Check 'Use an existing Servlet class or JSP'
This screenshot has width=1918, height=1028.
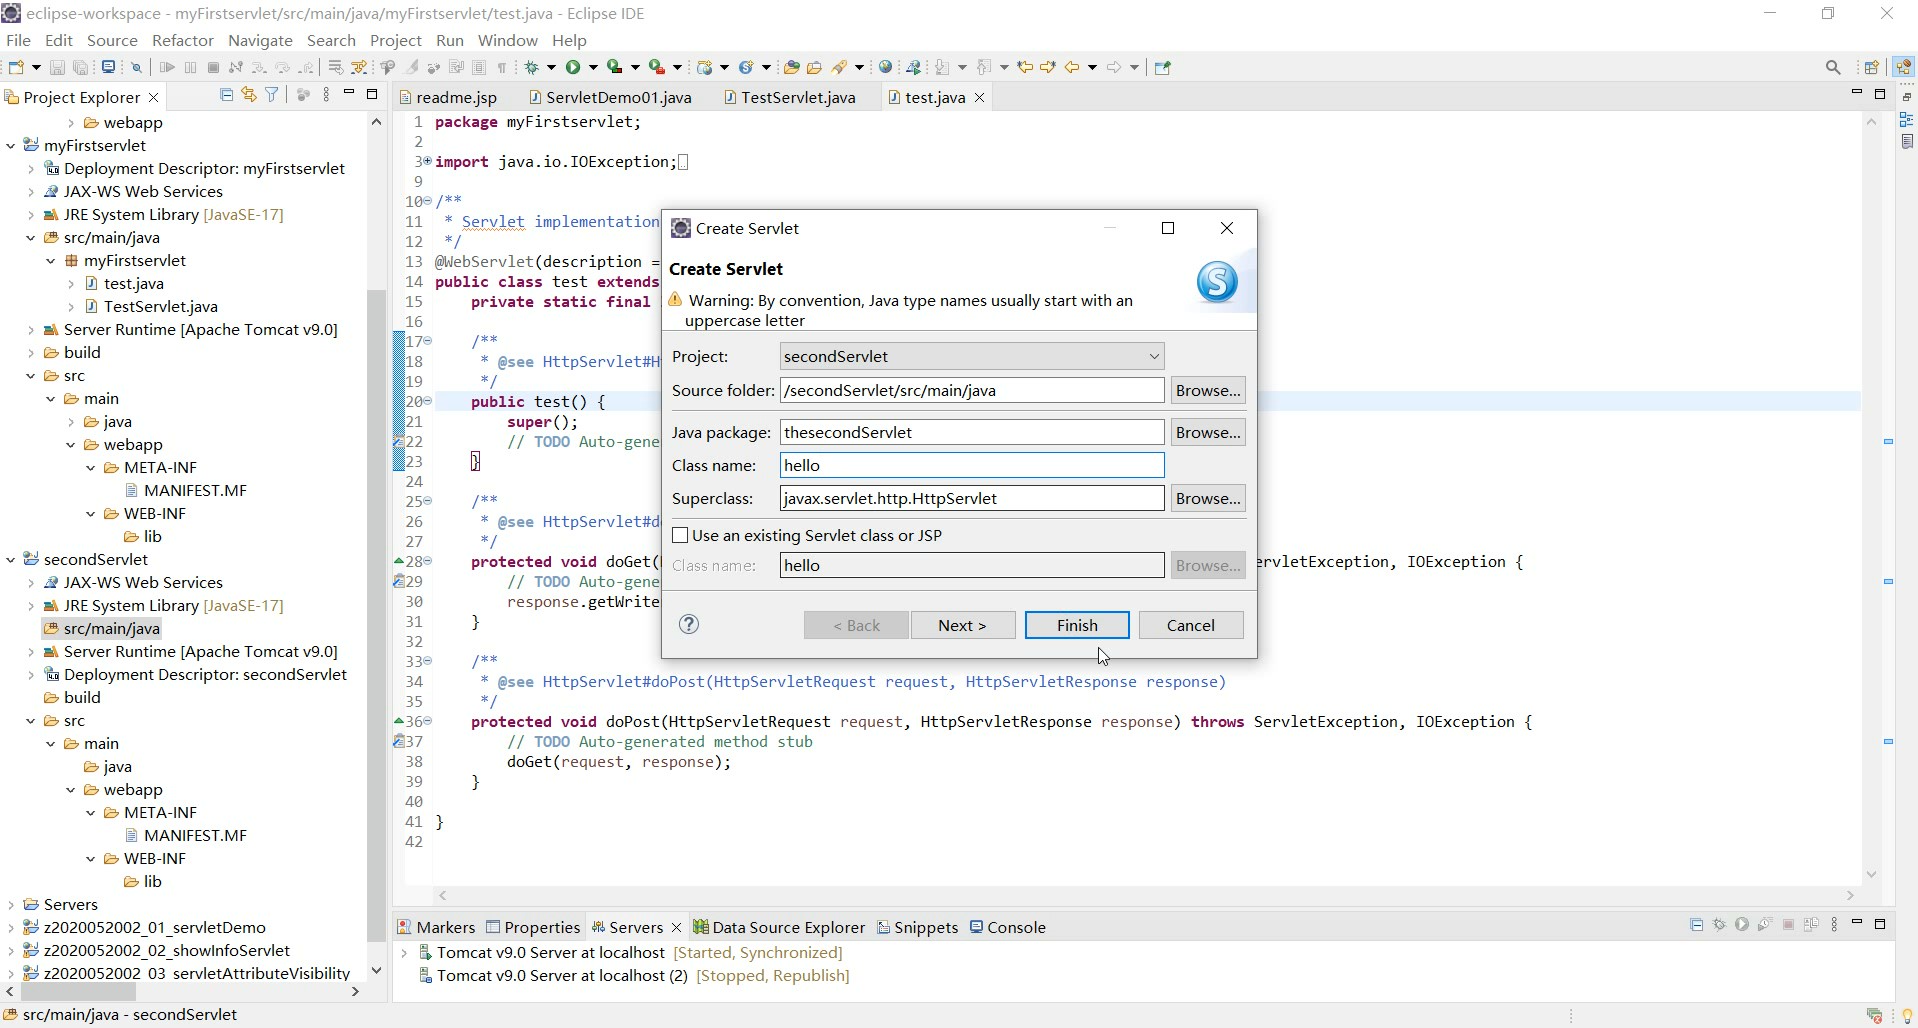pyautogui.click(x=680, y=536)
